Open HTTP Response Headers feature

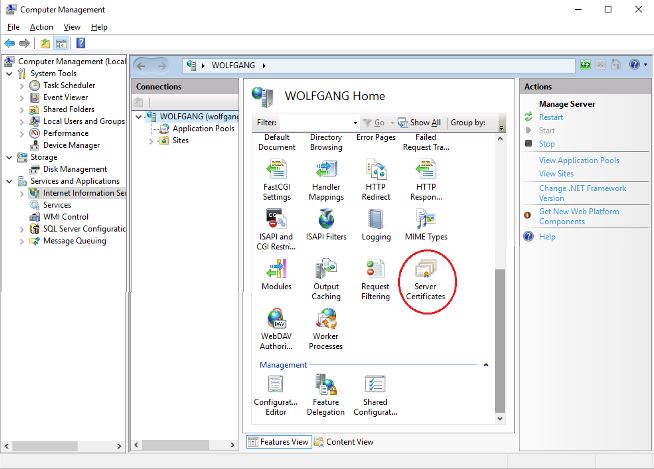pos(426,180)
